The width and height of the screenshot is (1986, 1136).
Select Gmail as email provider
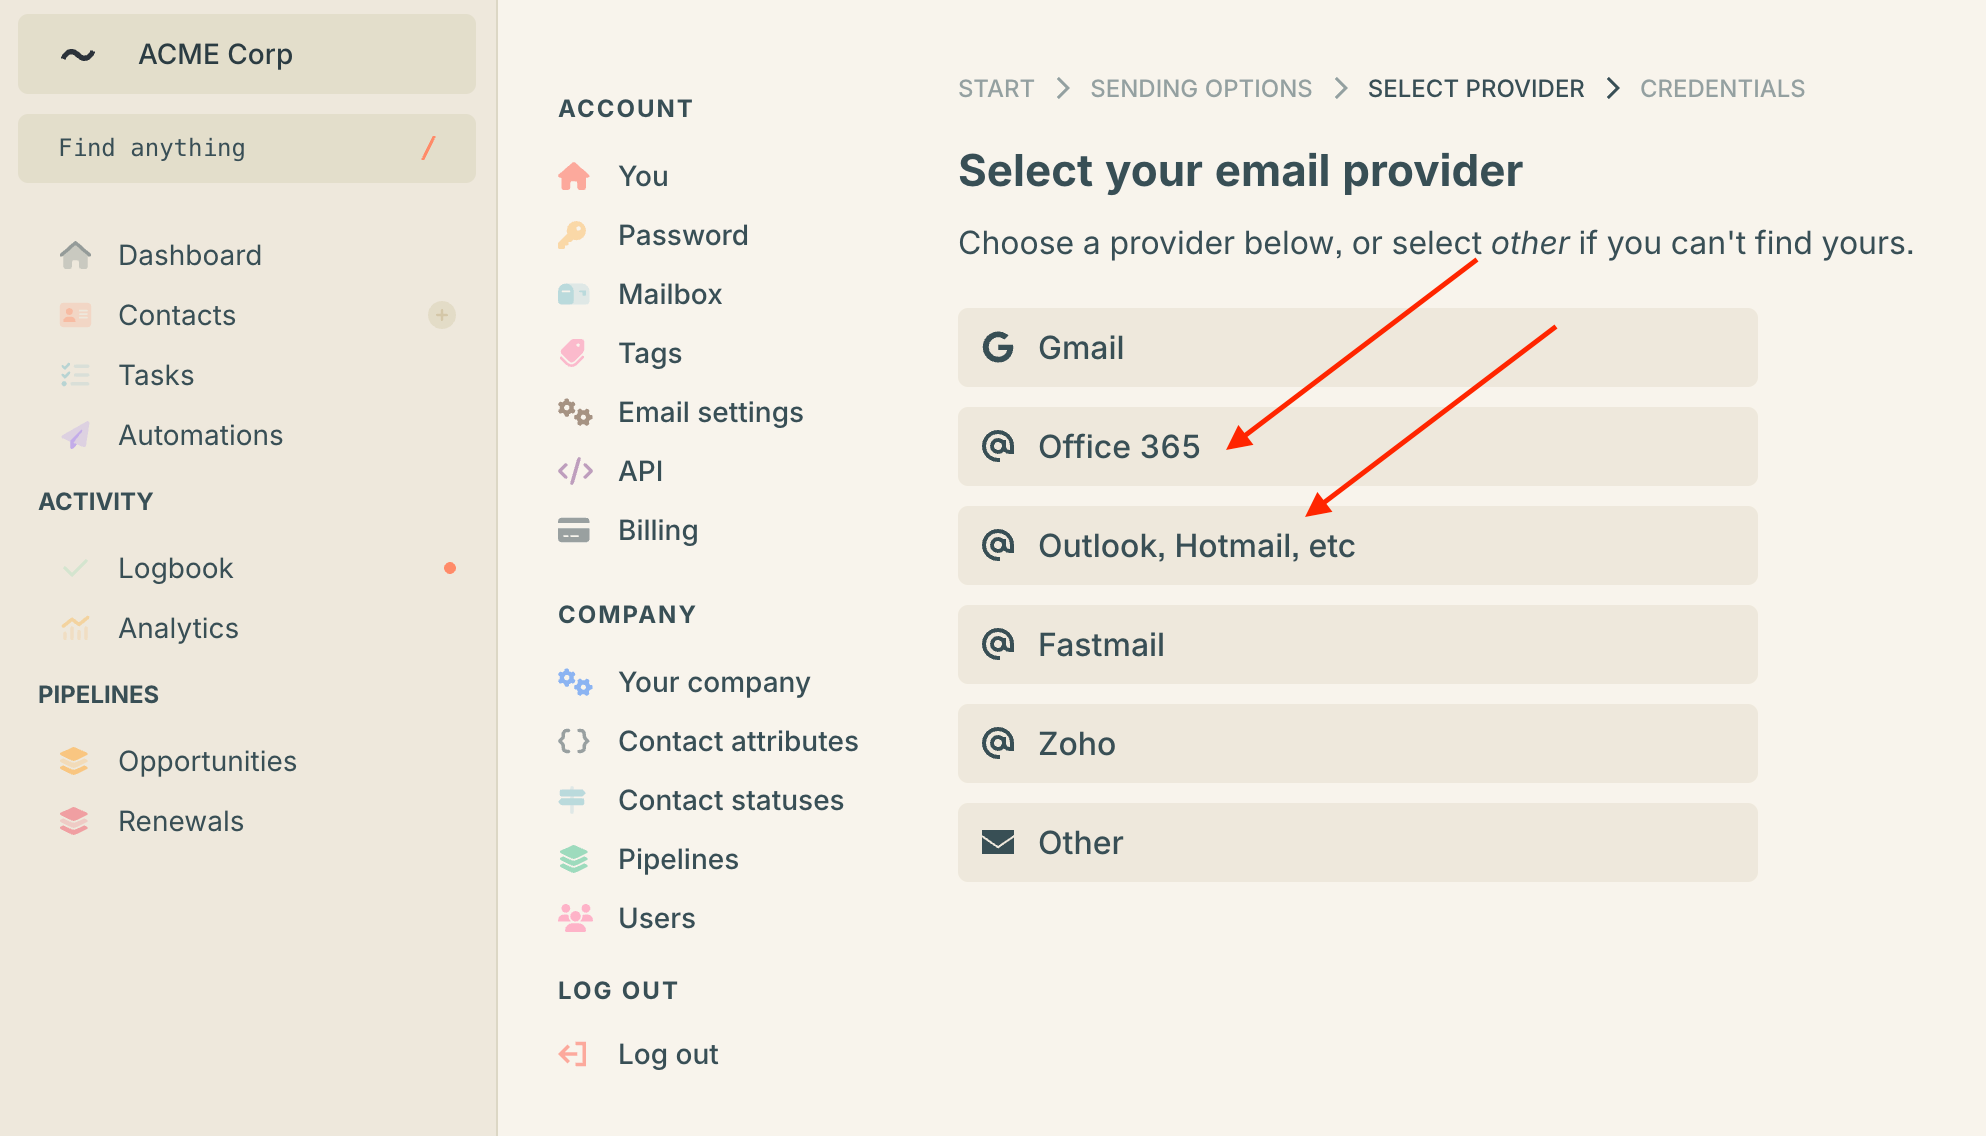[x=1357, y=348]
